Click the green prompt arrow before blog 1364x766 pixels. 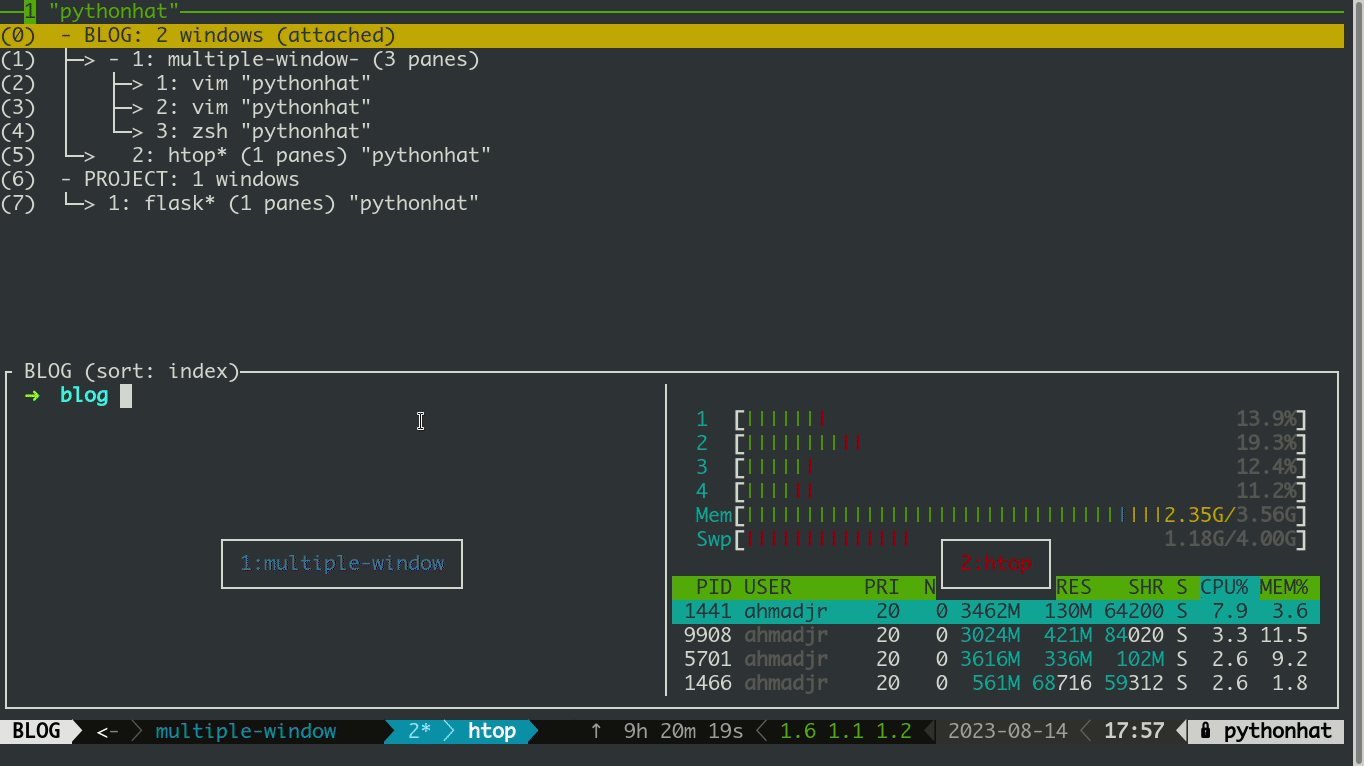pyautogui.click(x=33, y=395)
